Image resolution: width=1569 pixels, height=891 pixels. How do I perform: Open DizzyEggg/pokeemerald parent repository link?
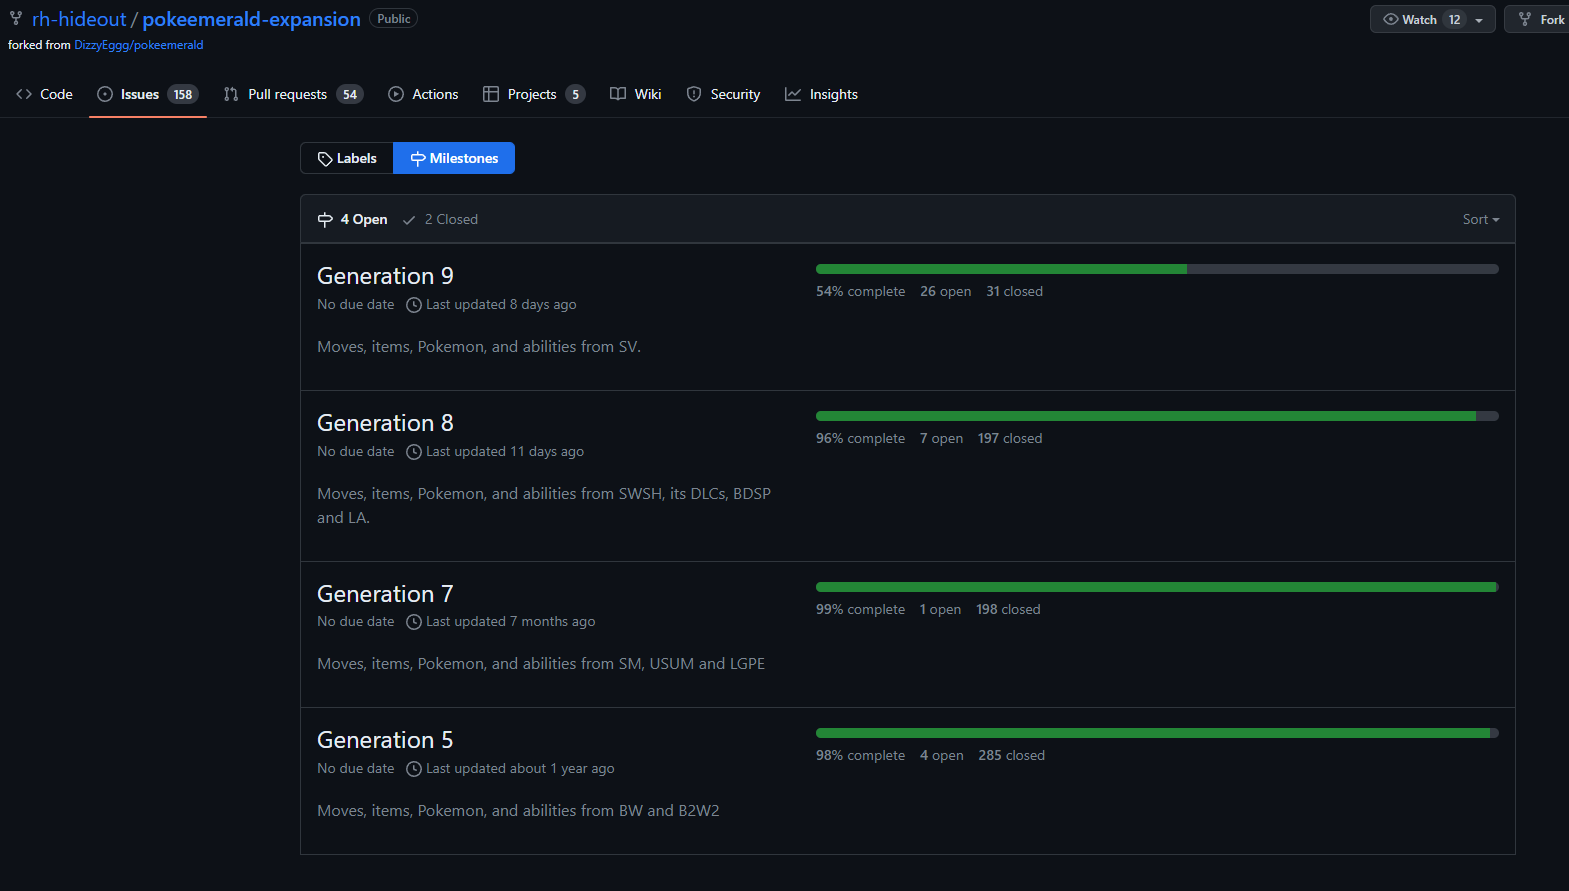[139, 45]
